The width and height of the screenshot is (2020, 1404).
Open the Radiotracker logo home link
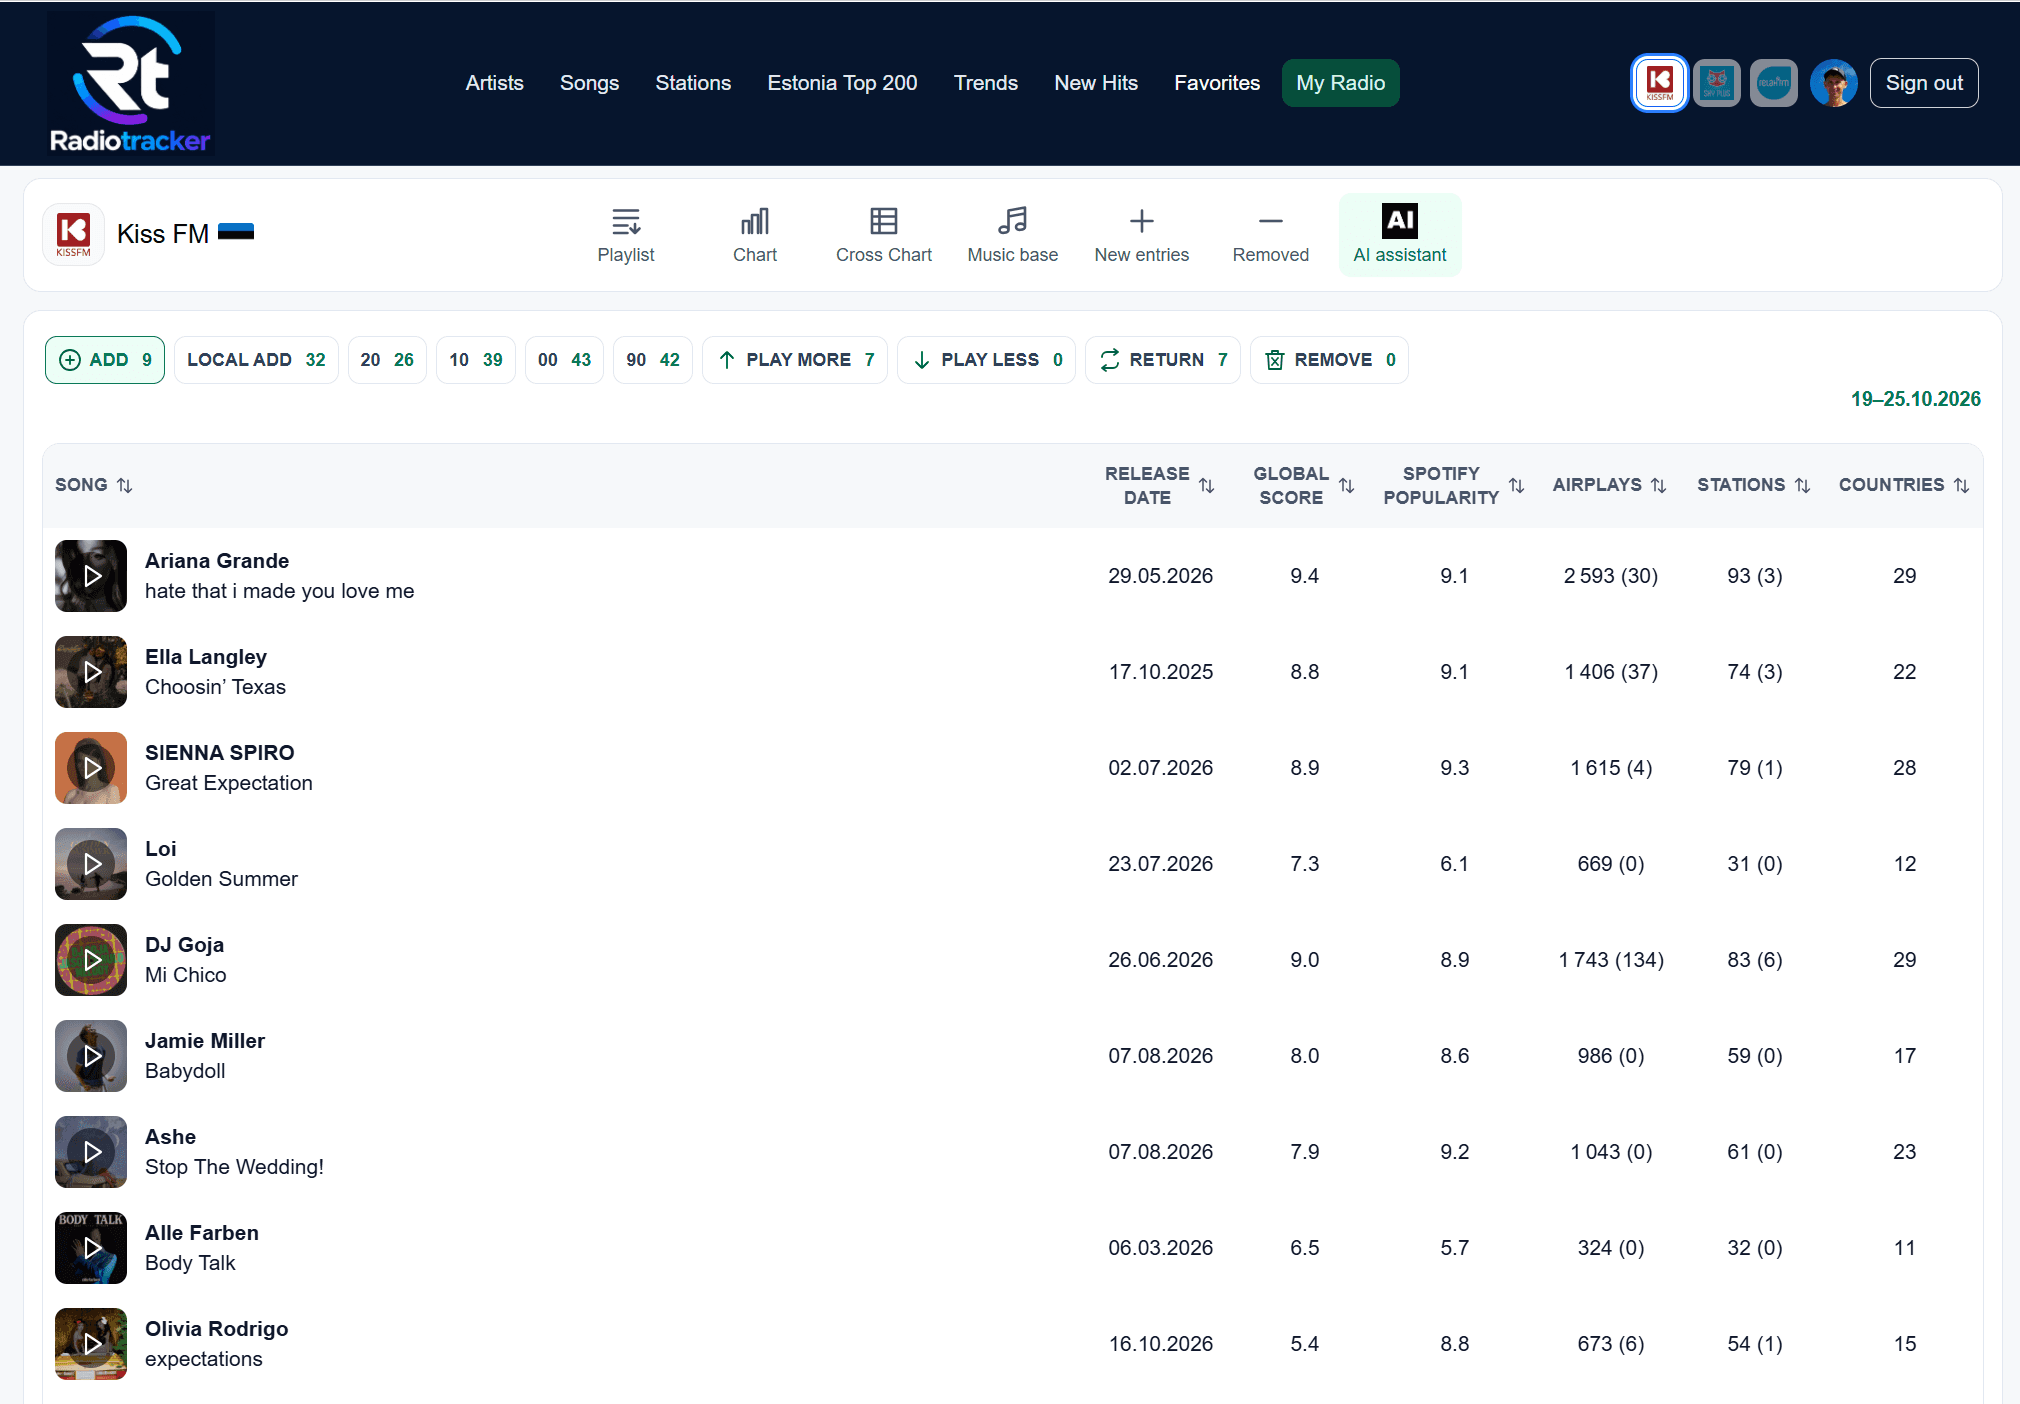(130, 84)
